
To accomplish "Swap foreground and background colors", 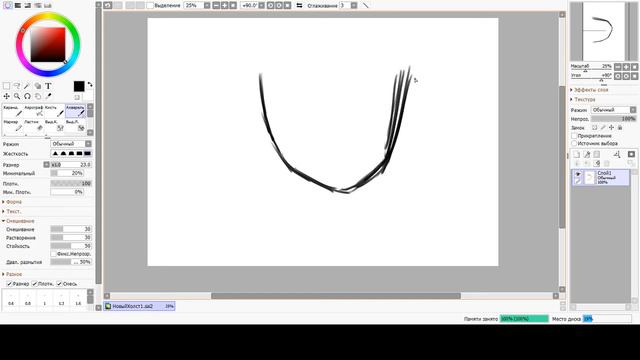I will 90,84.
